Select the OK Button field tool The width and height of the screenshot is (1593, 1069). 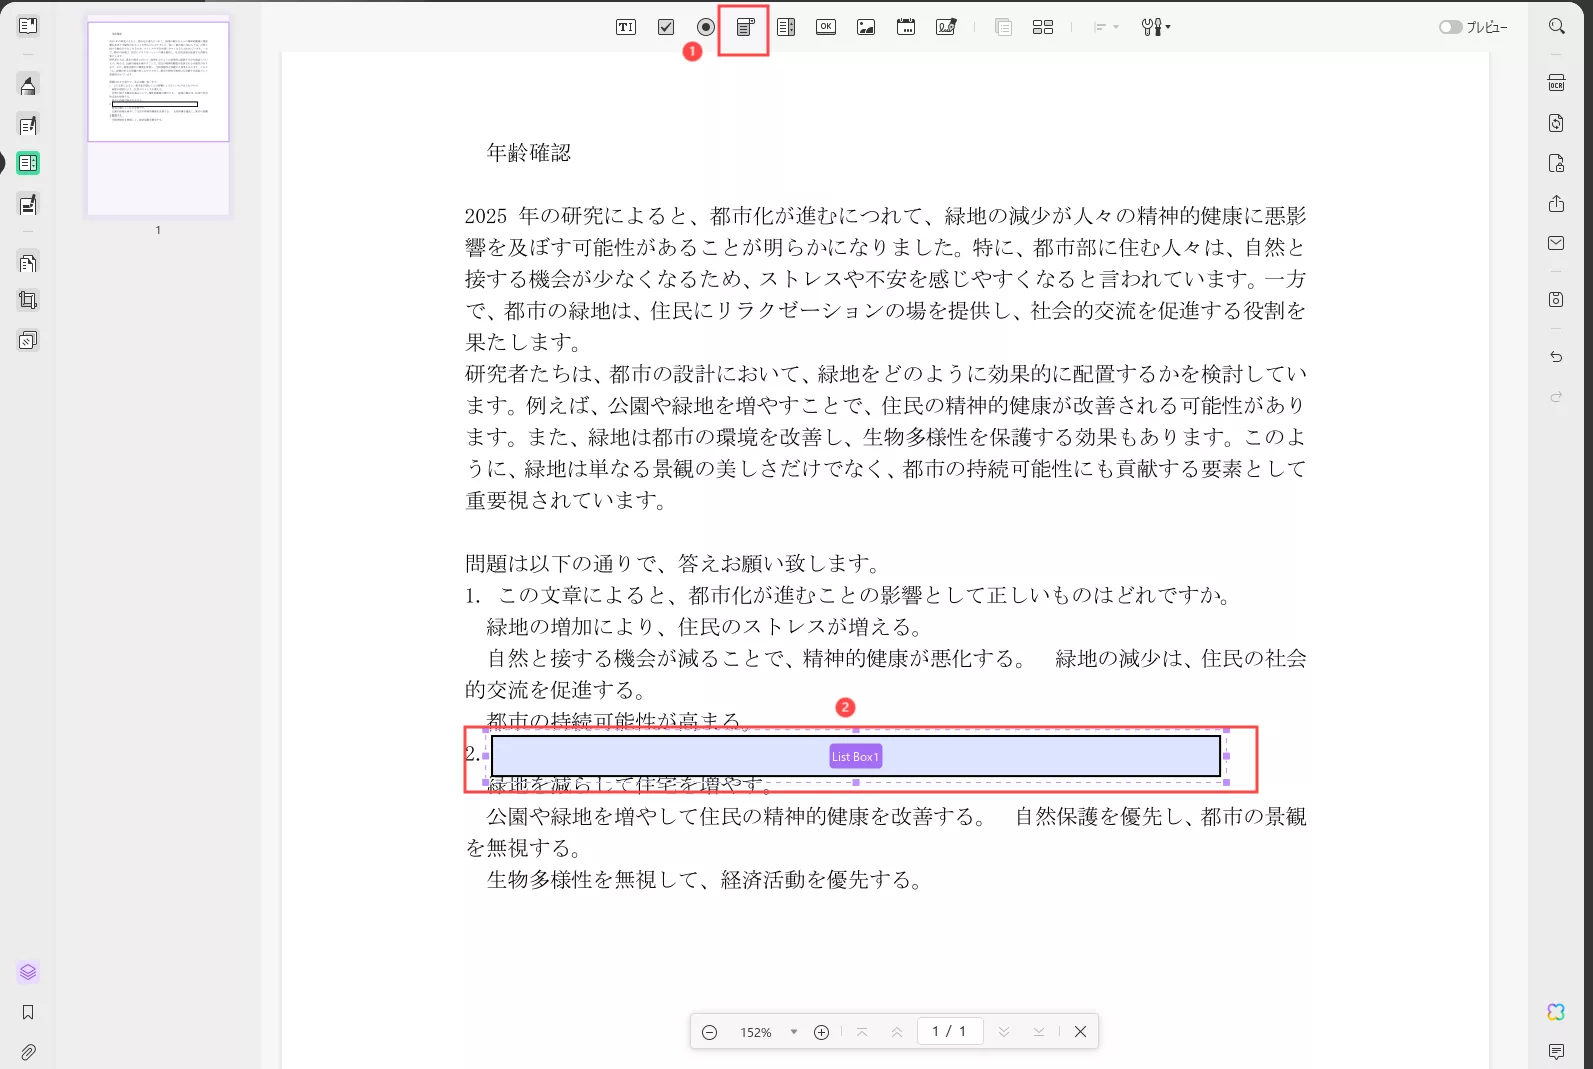click(826, 27)
